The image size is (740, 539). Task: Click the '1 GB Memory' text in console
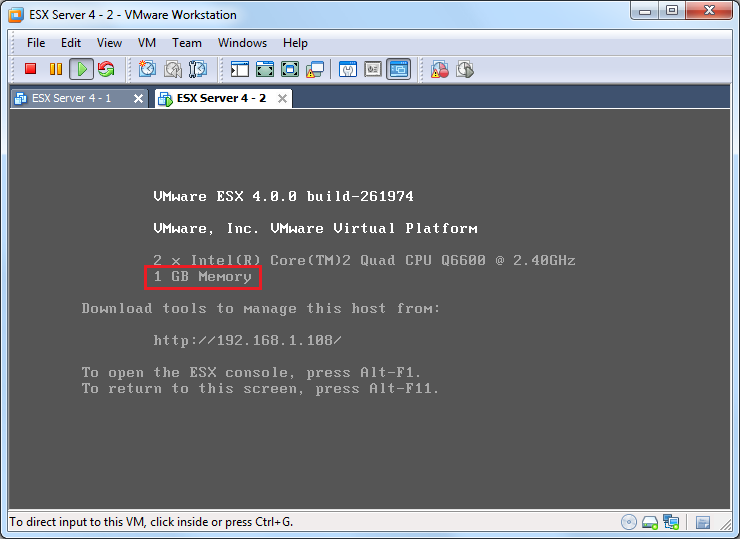coord(202,277)
